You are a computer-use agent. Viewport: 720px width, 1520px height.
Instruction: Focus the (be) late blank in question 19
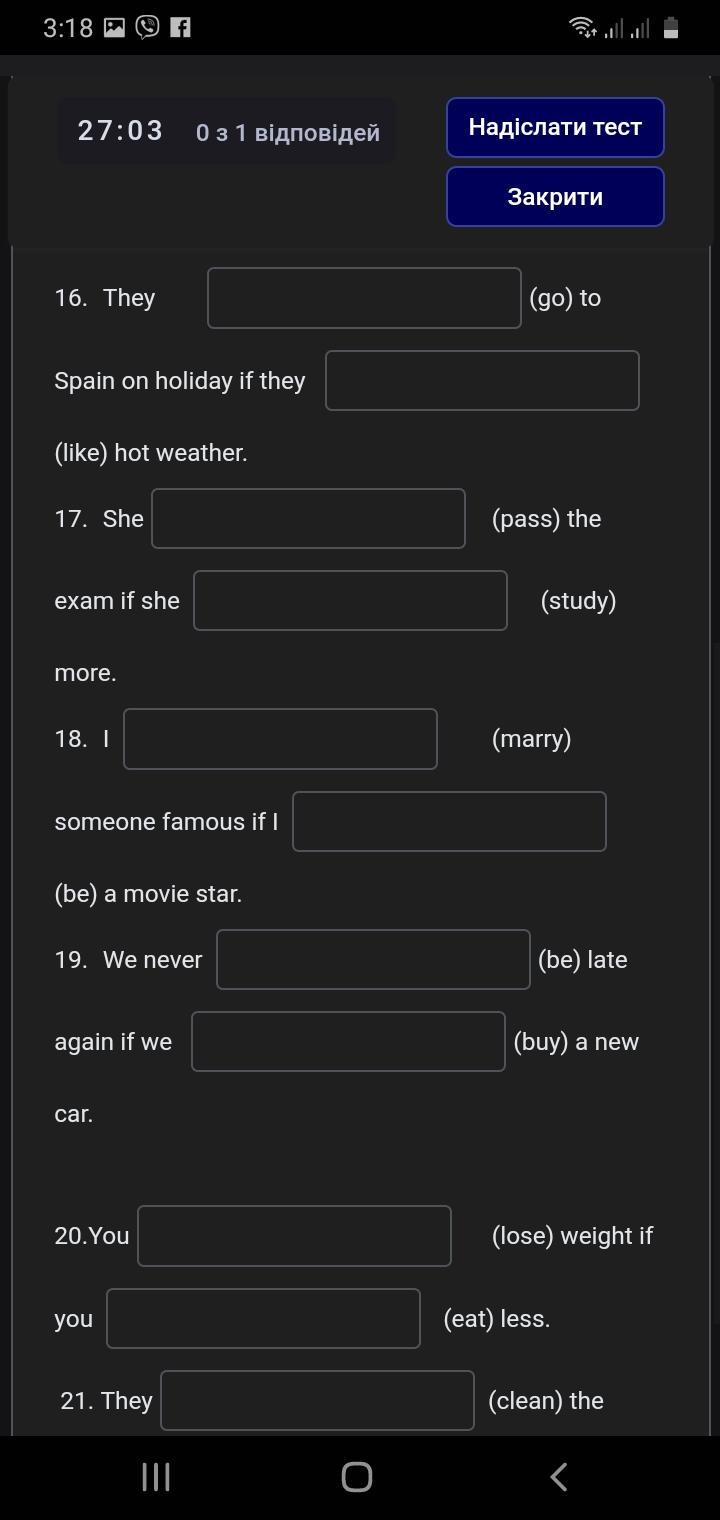coord(373,960)
